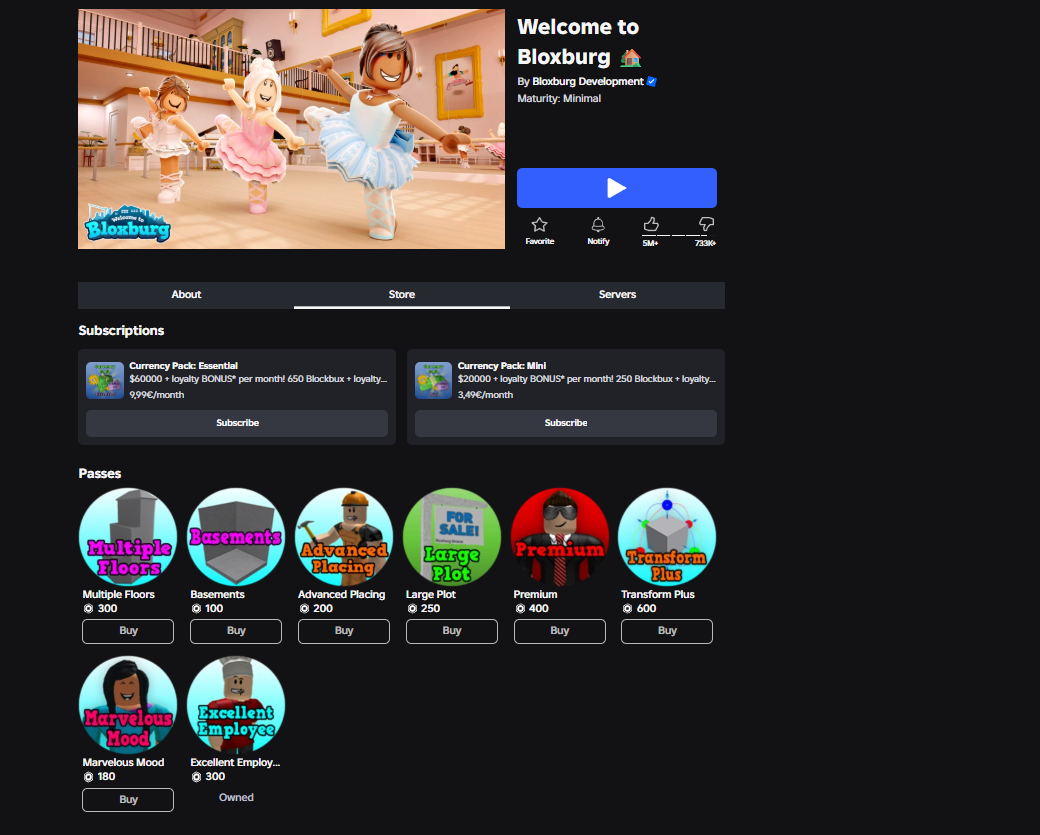Click the Transform Plus name text
1040x835 pixels.
click(658, 594)
